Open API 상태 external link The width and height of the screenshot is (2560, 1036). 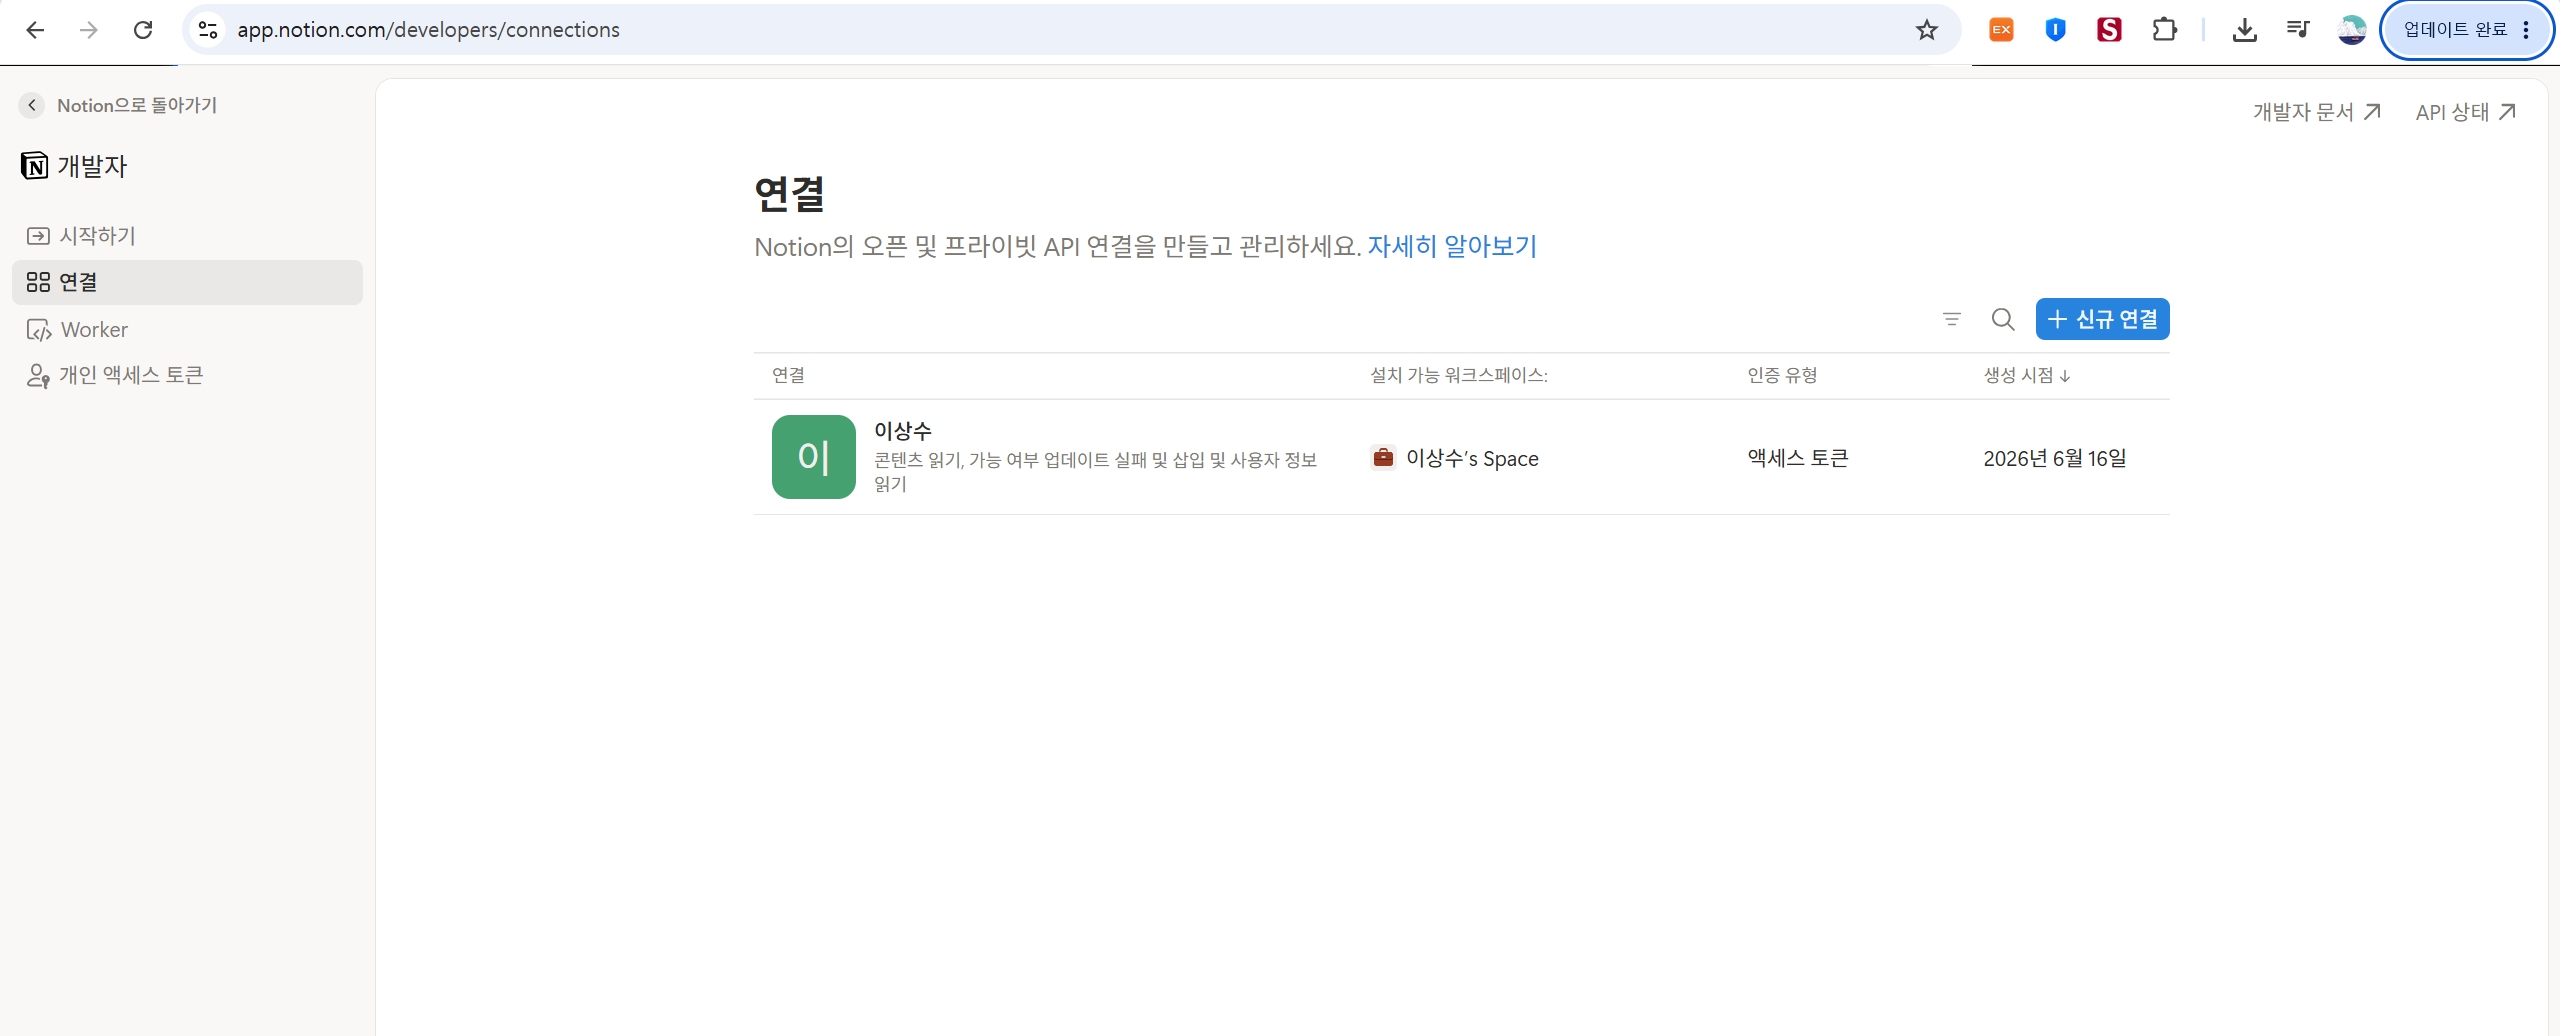pyautogui.click(x=2465, y=112)
